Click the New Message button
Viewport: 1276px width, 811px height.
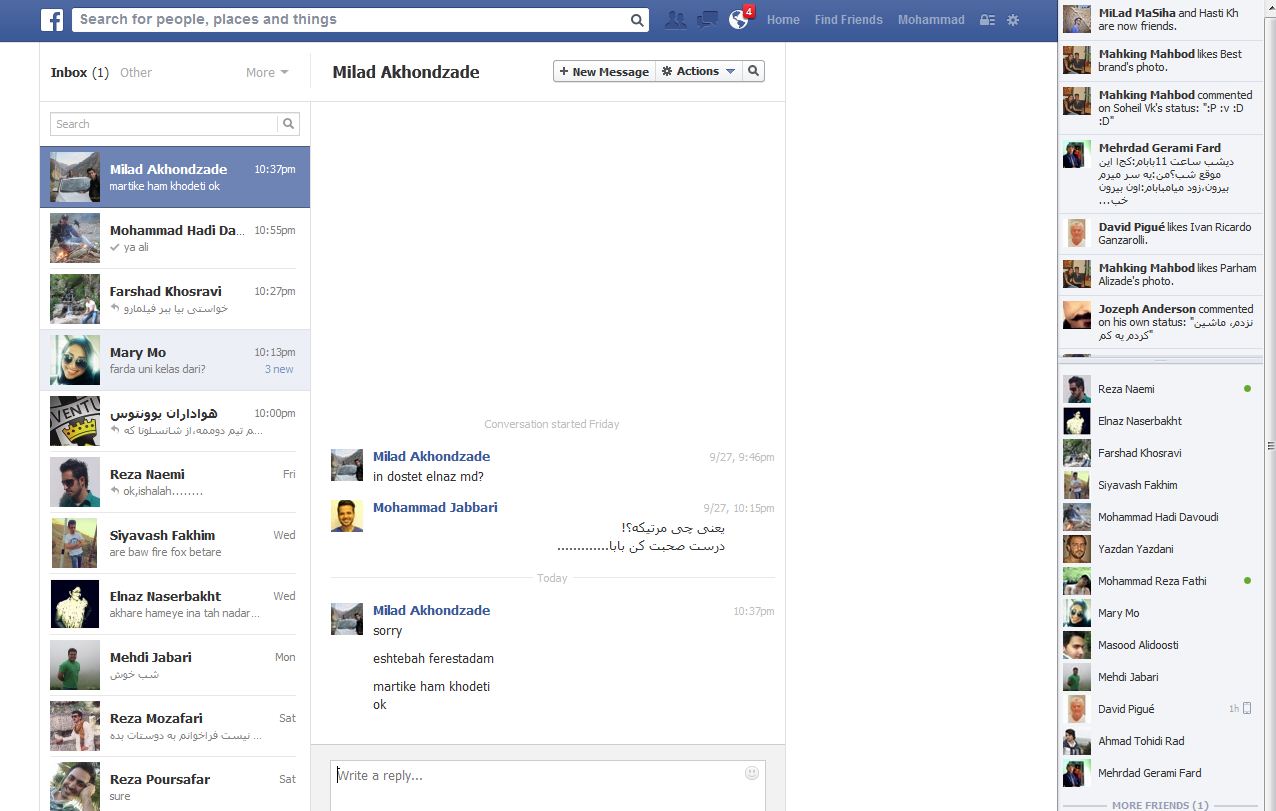point(604,71)
